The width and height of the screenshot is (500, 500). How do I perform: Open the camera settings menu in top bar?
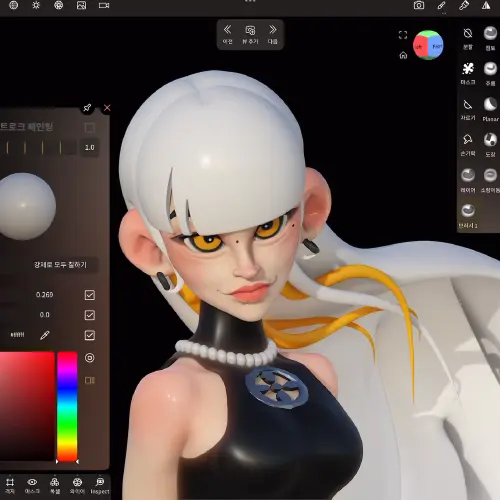tap(104, 5)
